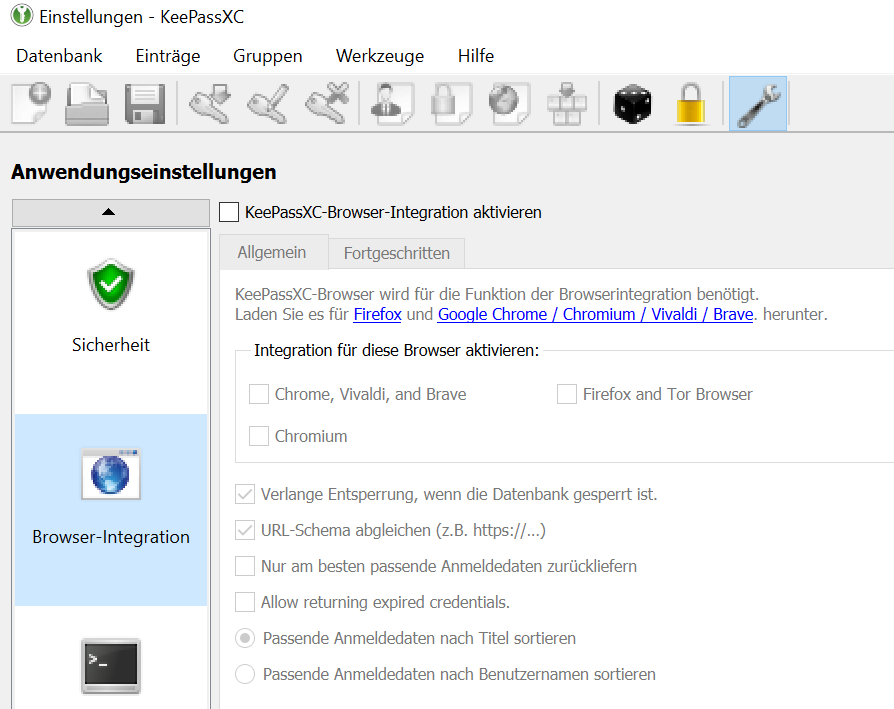
Task: Toggle Verlange Entsperrung wenn Datenbank gesperrt checkbox
Action: [245, 494]
